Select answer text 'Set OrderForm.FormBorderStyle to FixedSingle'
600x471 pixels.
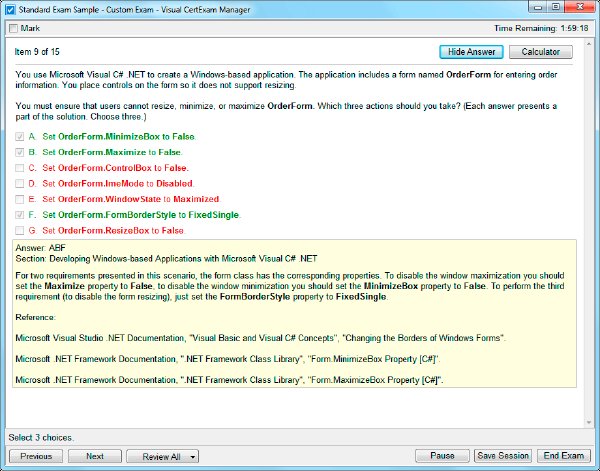click(141, 215)
